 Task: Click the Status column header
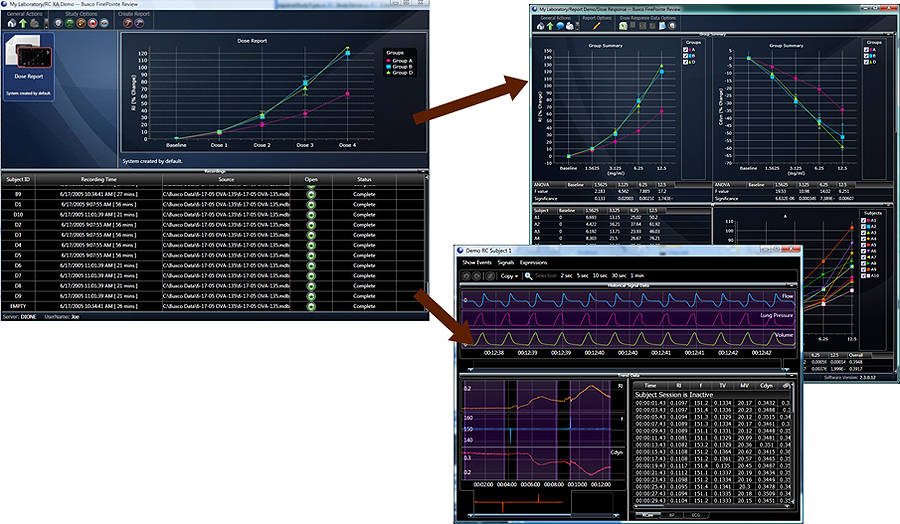click(x=364, y=179)
